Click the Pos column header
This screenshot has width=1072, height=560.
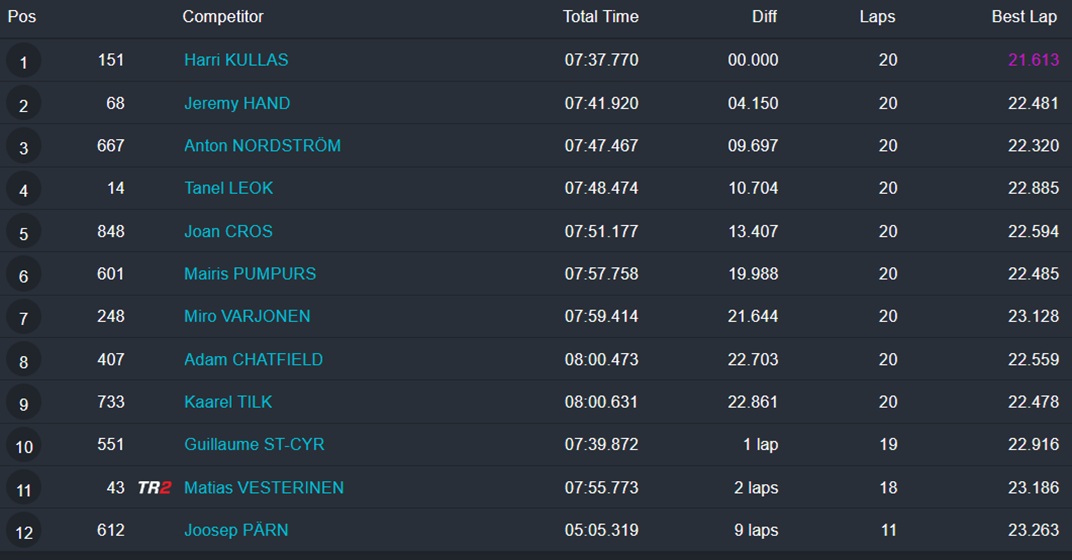click(22, 17)
